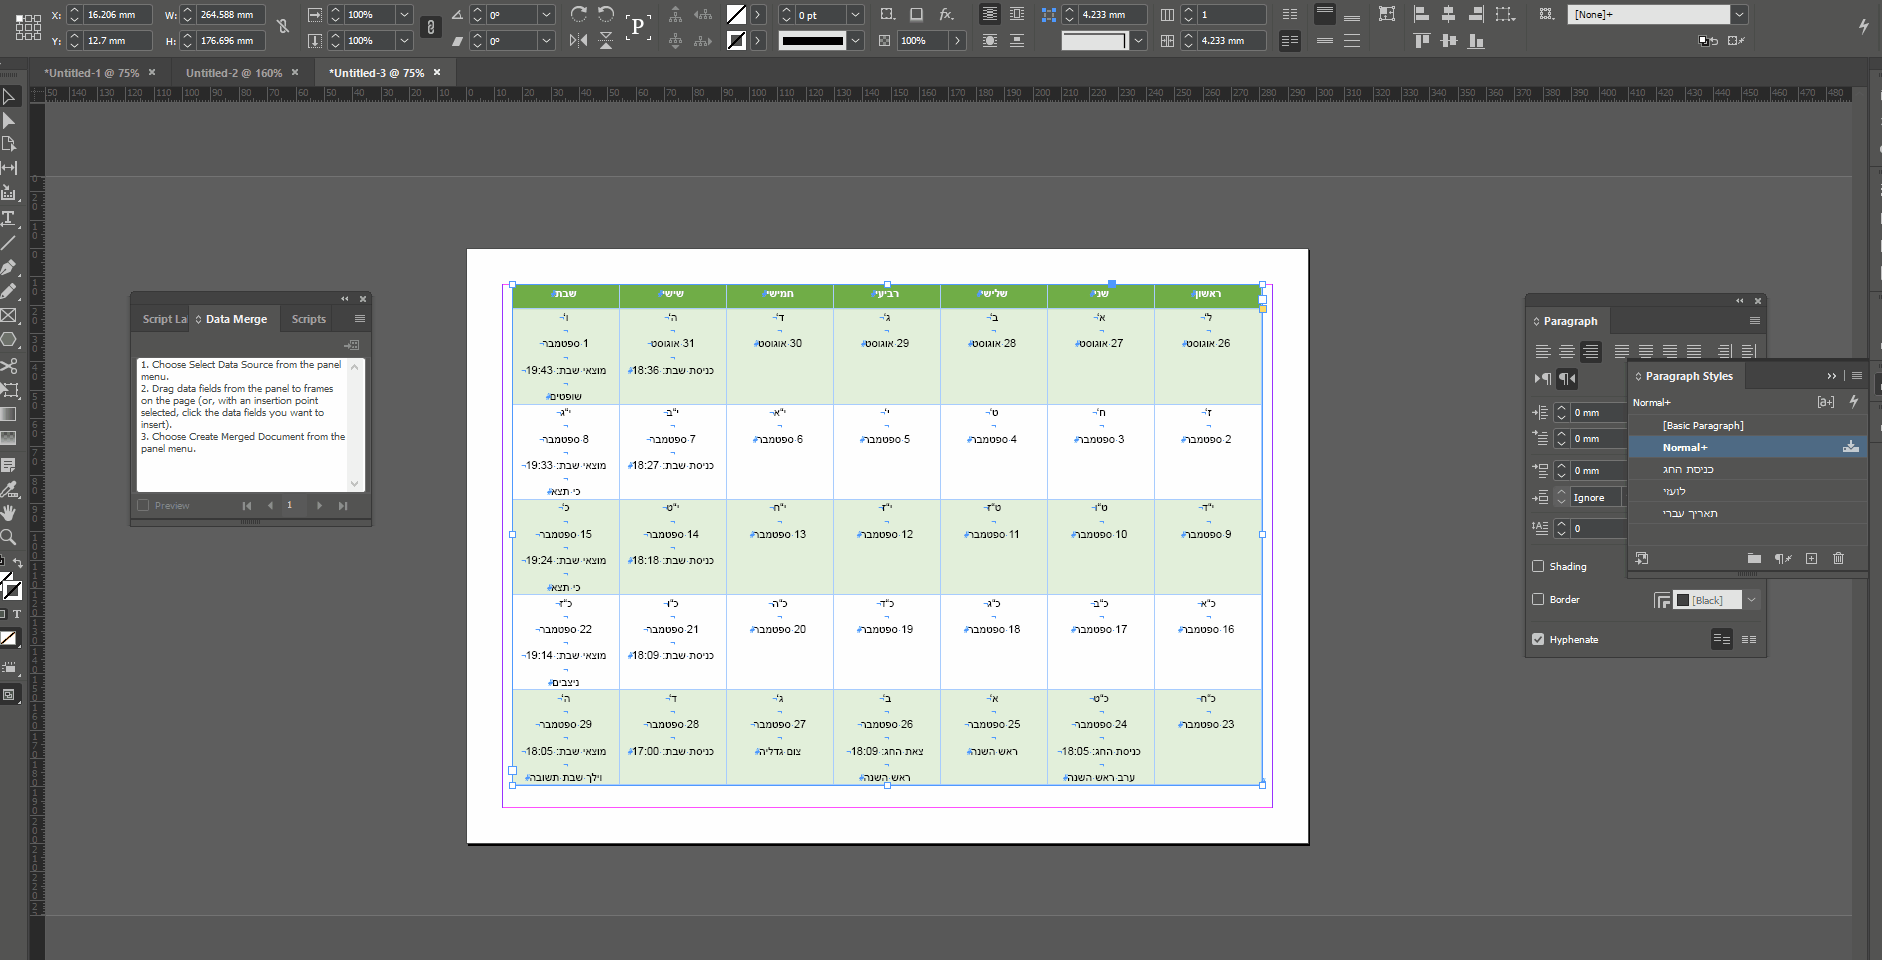Click the align right paragraph icon

[x=1591, y=351]
